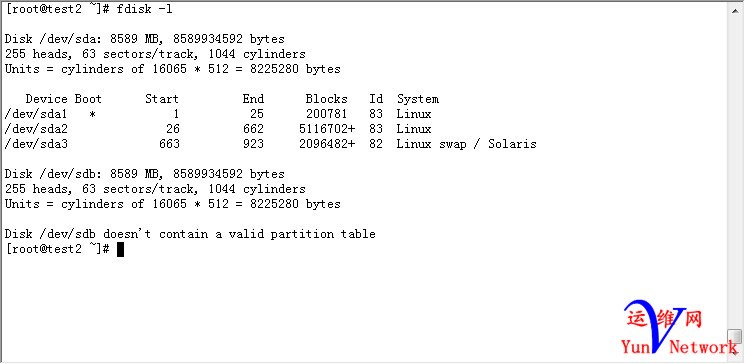Click the 5116702+ blocks value

[x=327, y=129]
